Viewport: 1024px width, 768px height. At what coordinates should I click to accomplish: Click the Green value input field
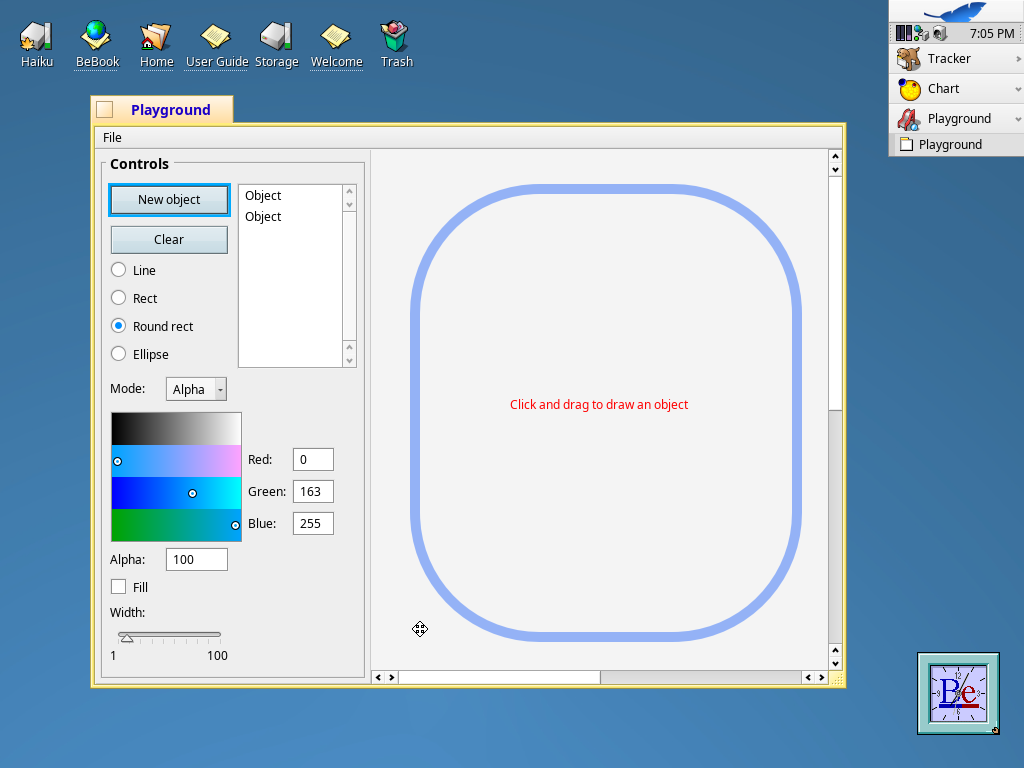(x=313, y=492)
